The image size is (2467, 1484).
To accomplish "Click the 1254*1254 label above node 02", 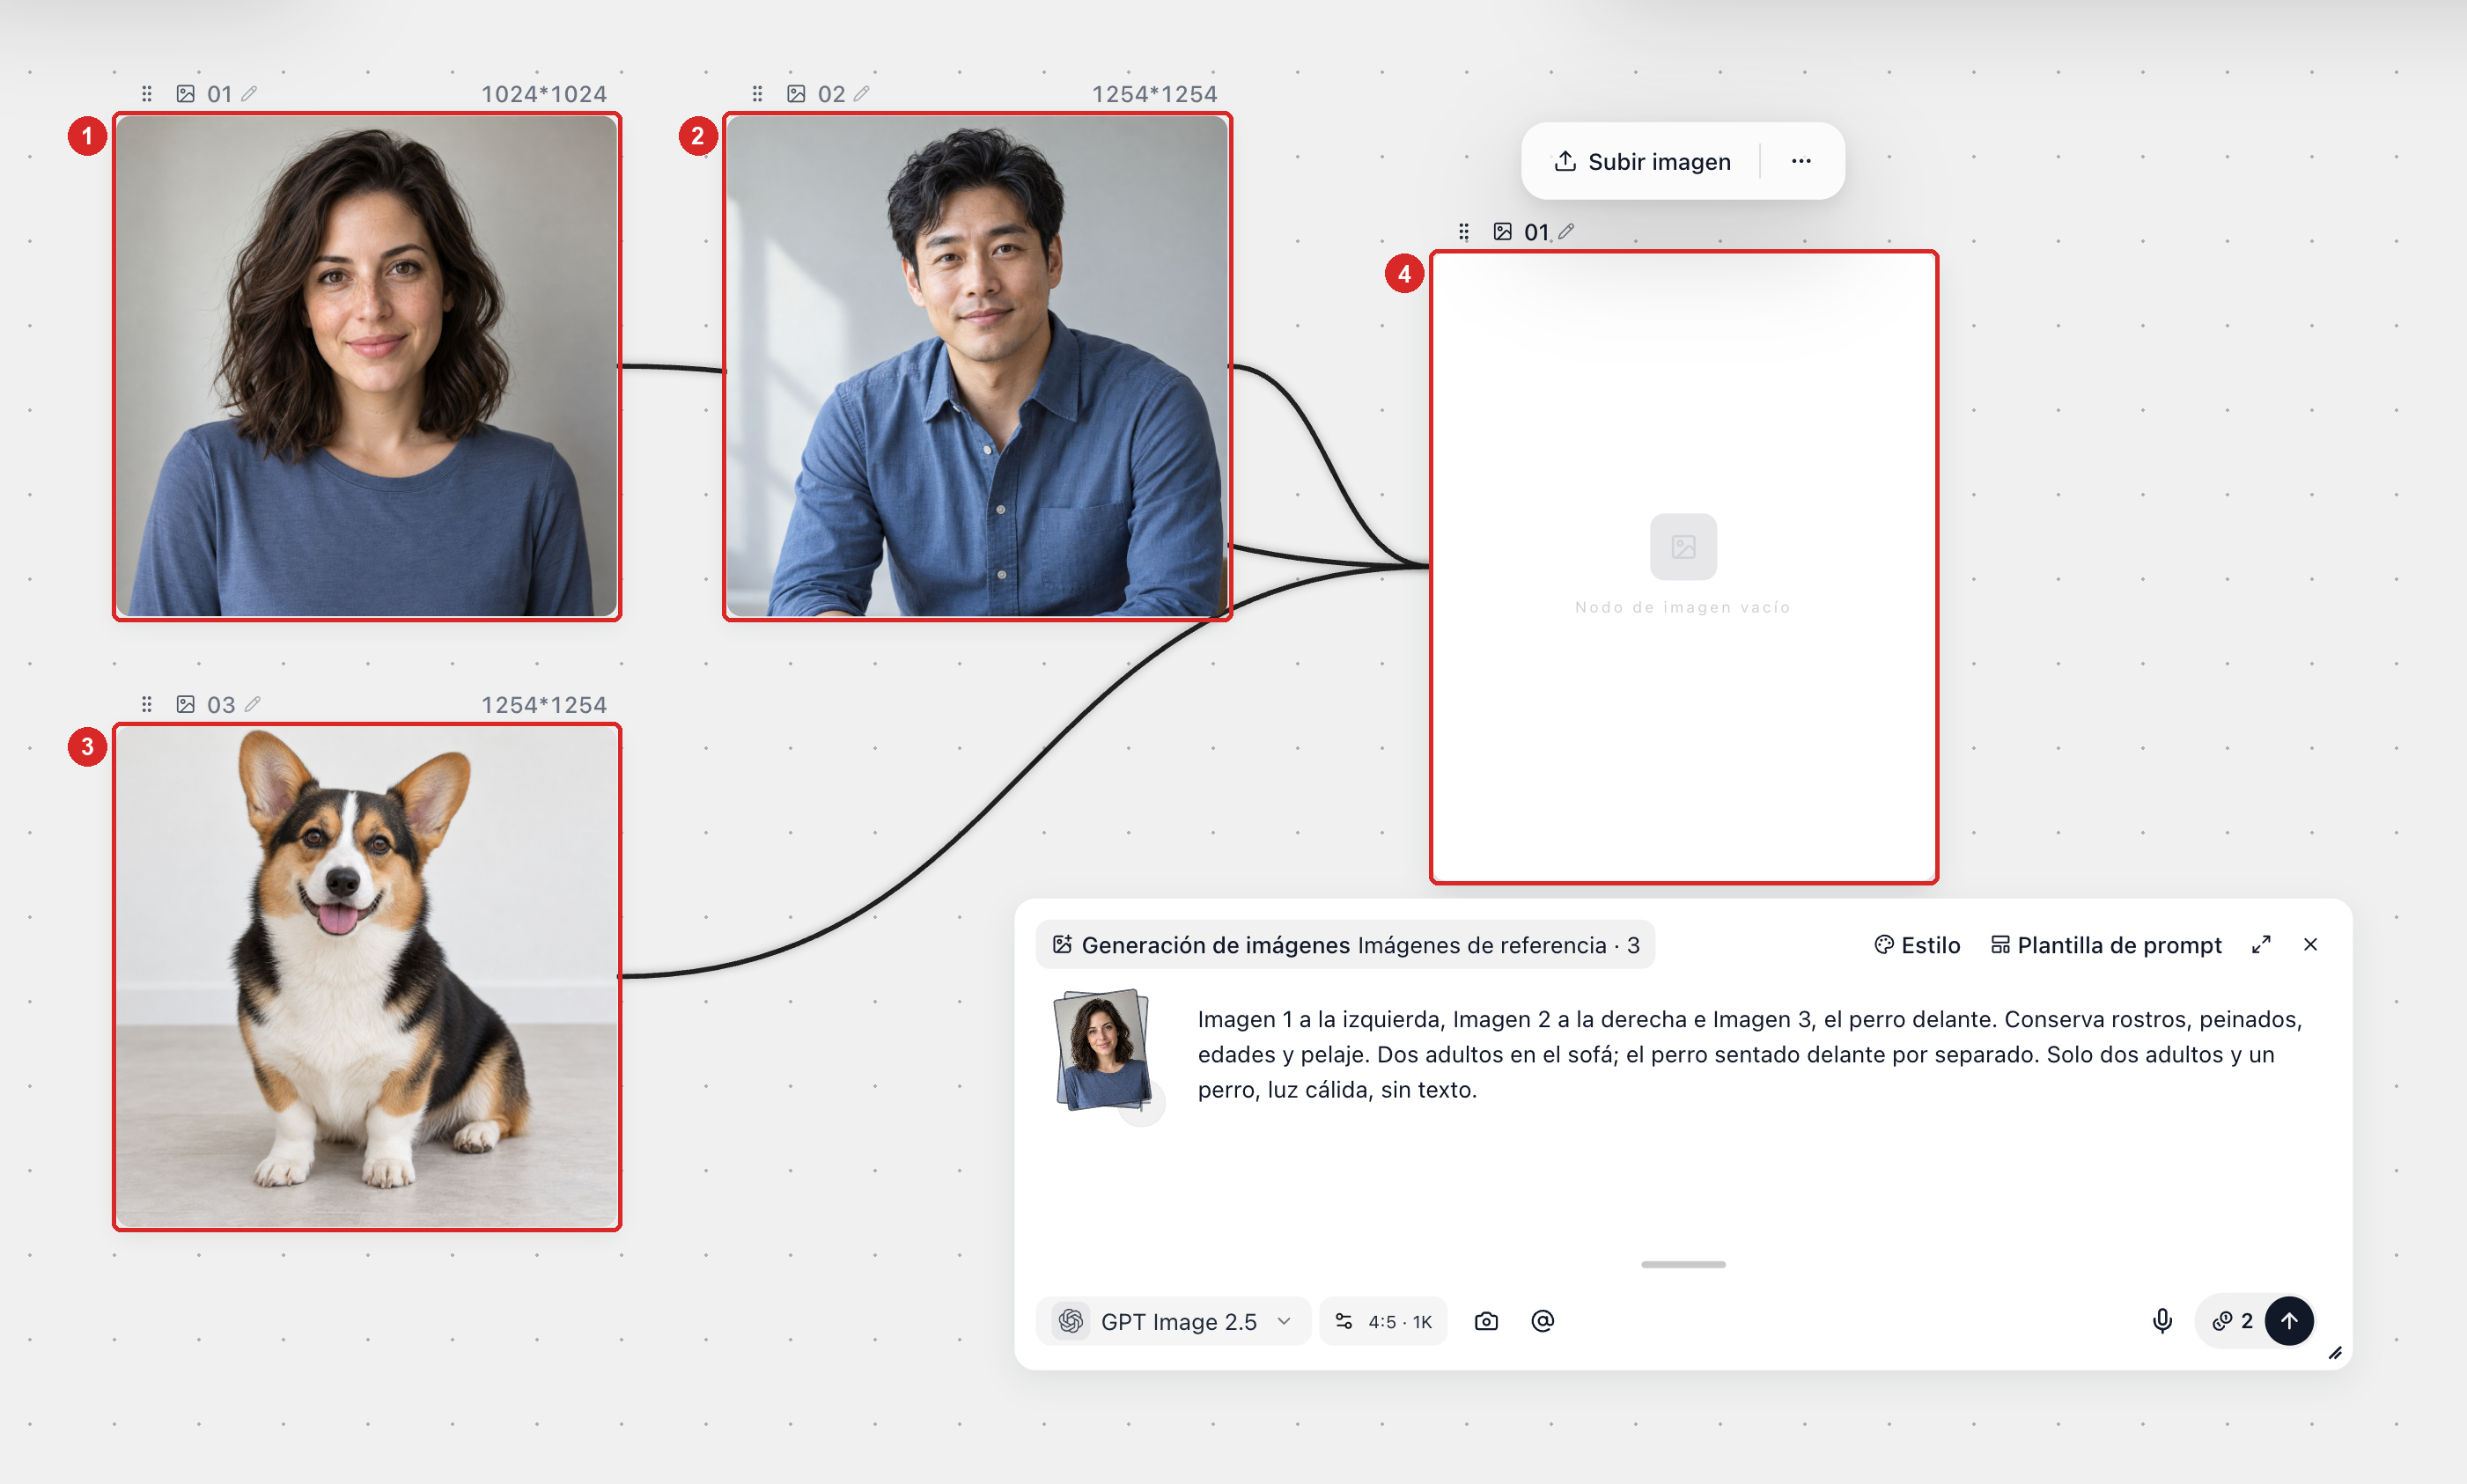I will 1154,94.
